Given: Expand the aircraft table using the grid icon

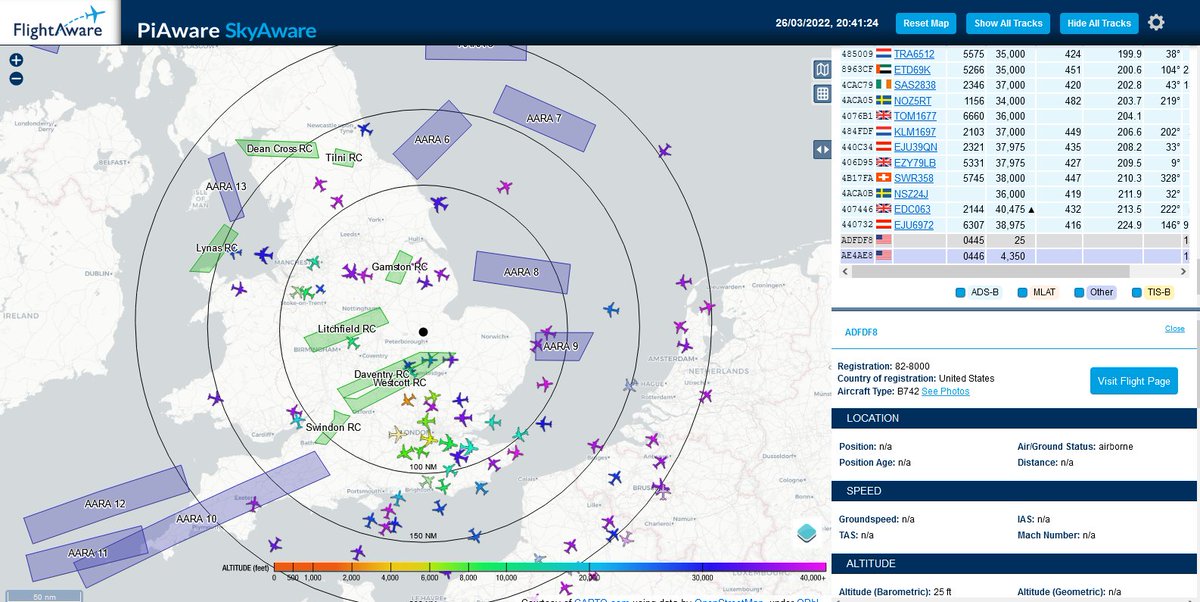Looking at the screenshot, I should (821, 94).
